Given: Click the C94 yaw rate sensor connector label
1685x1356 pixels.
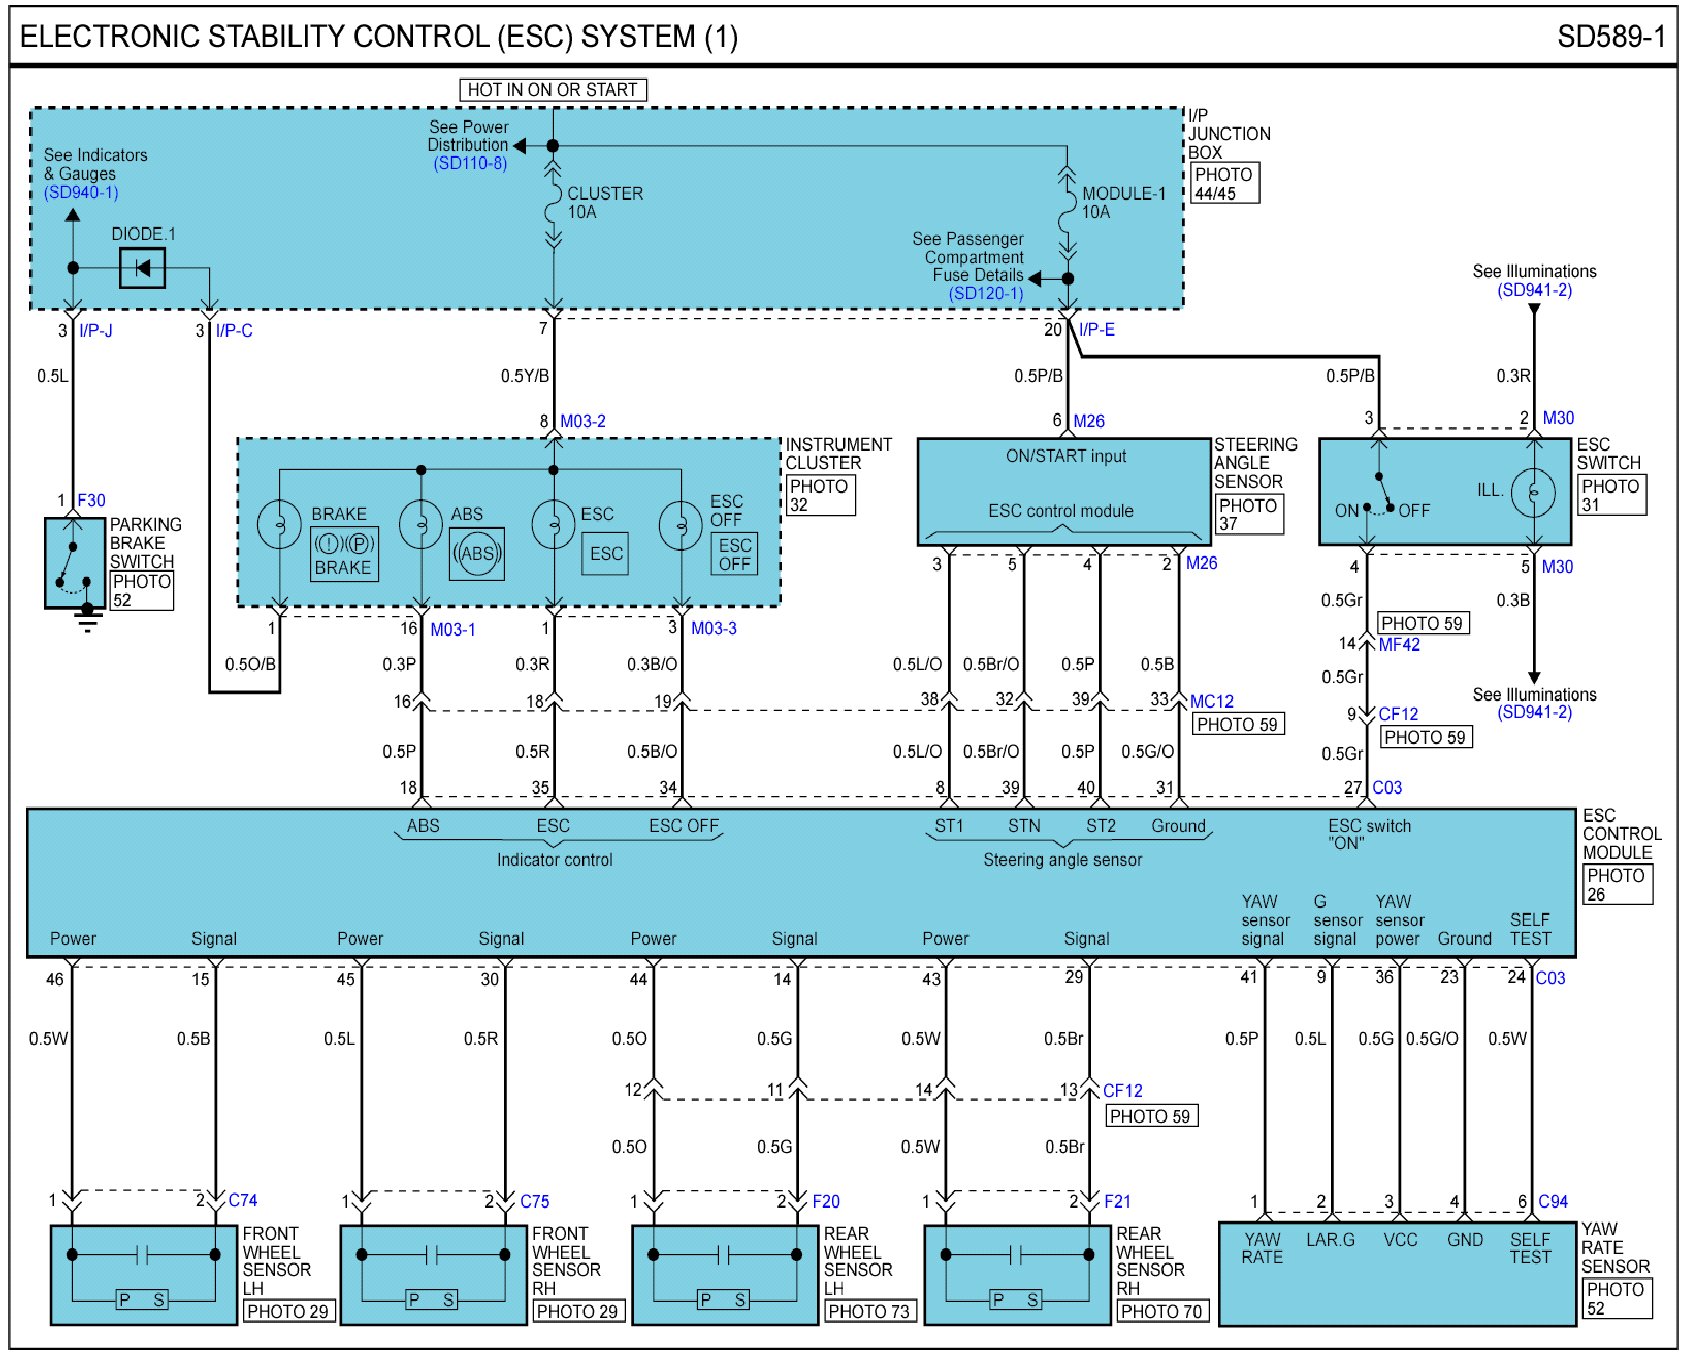Looking at the screenshot, I should pyautogui.click(x=1552, y=1201).
